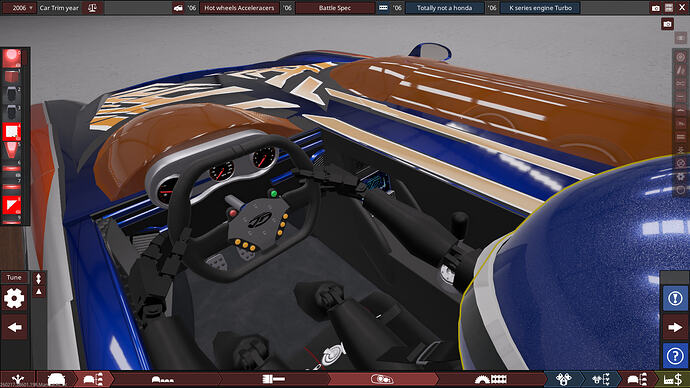Open the gear settings icon under Tune

(14, 299)
